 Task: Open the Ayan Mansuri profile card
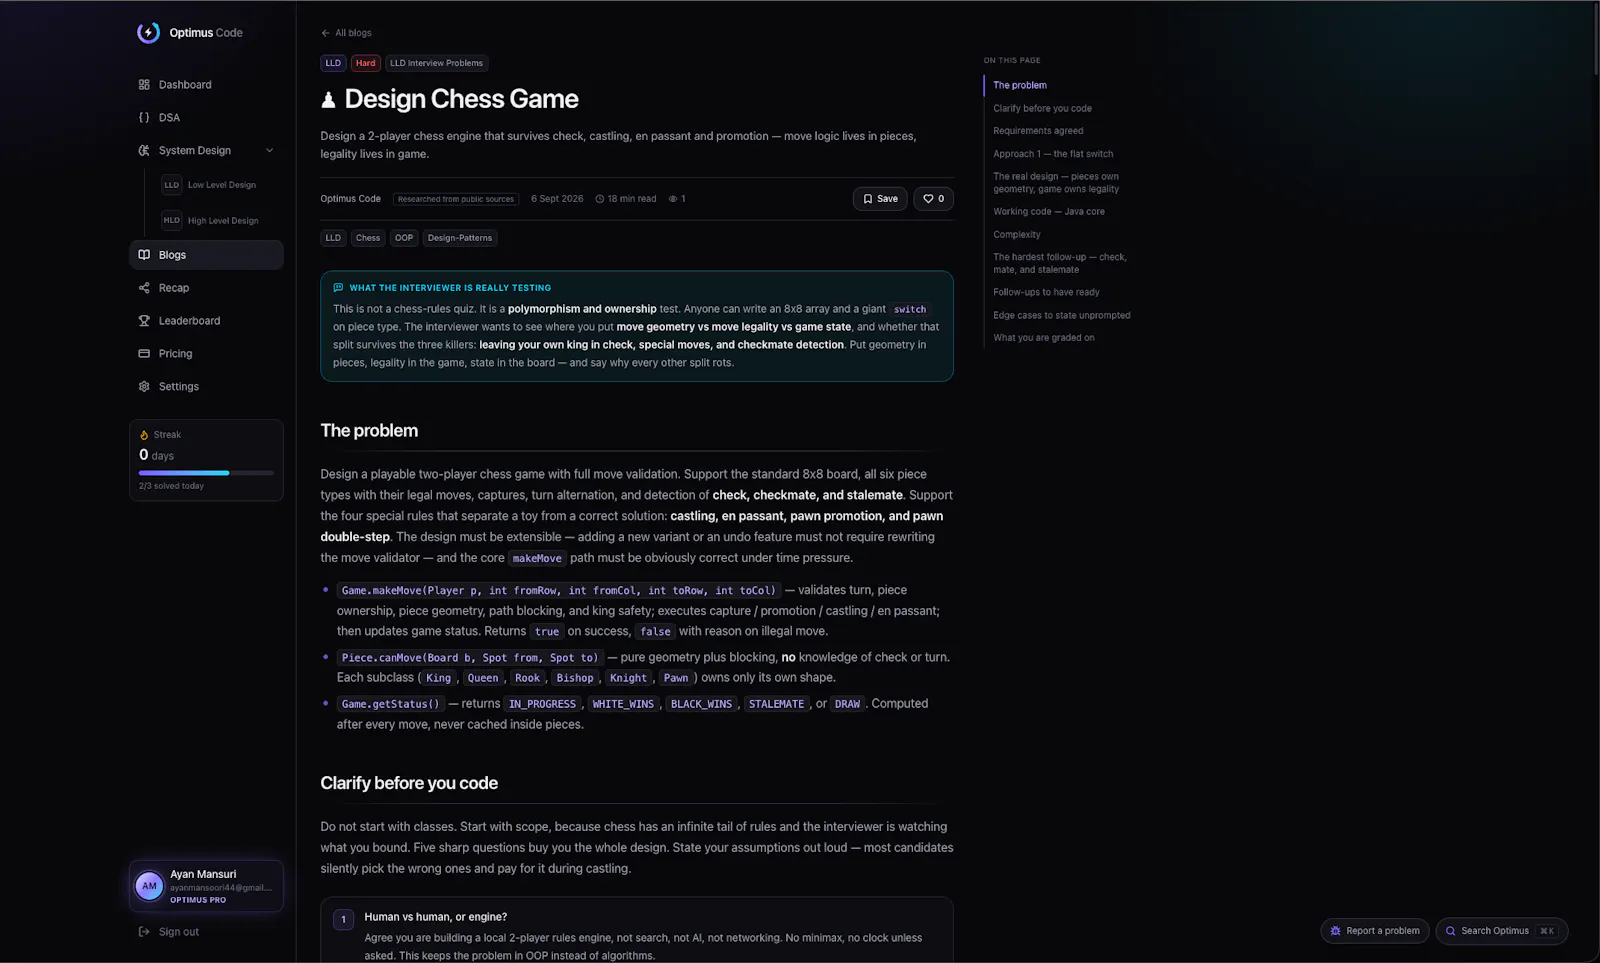click(206, 886)
